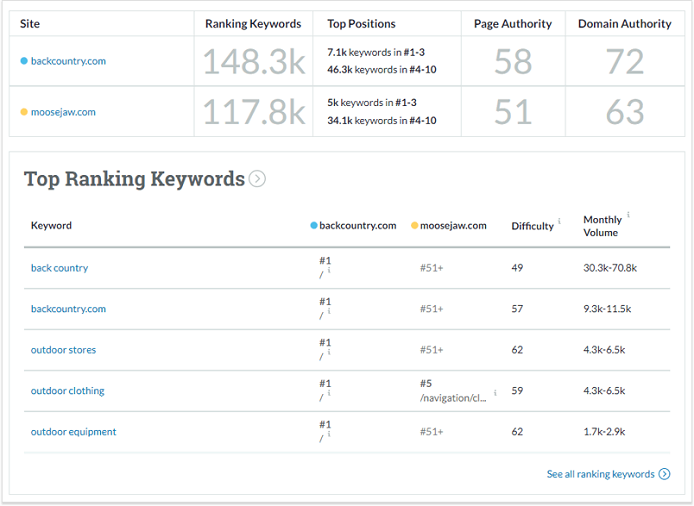Click info icon beside Monthly Volume header
This screenshot has height=506, width=694.
[x=629, y=216]
